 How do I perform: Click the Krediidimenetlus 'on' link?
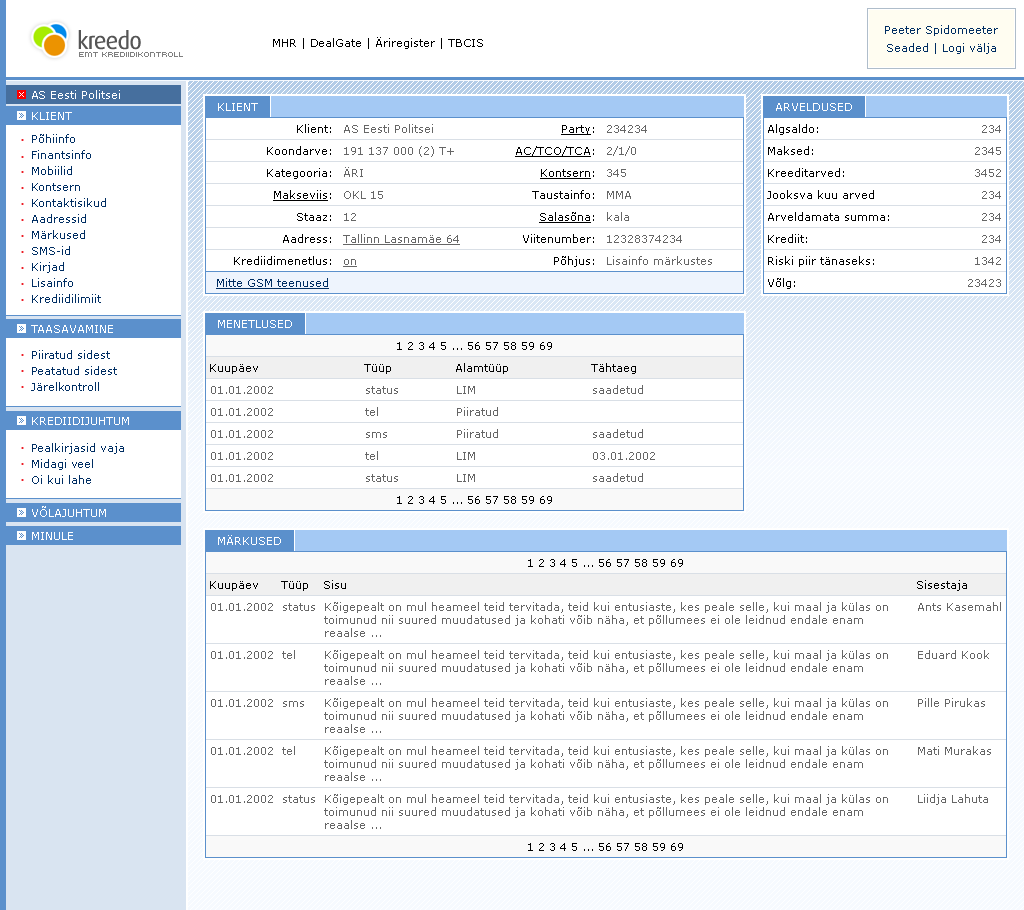350,261
